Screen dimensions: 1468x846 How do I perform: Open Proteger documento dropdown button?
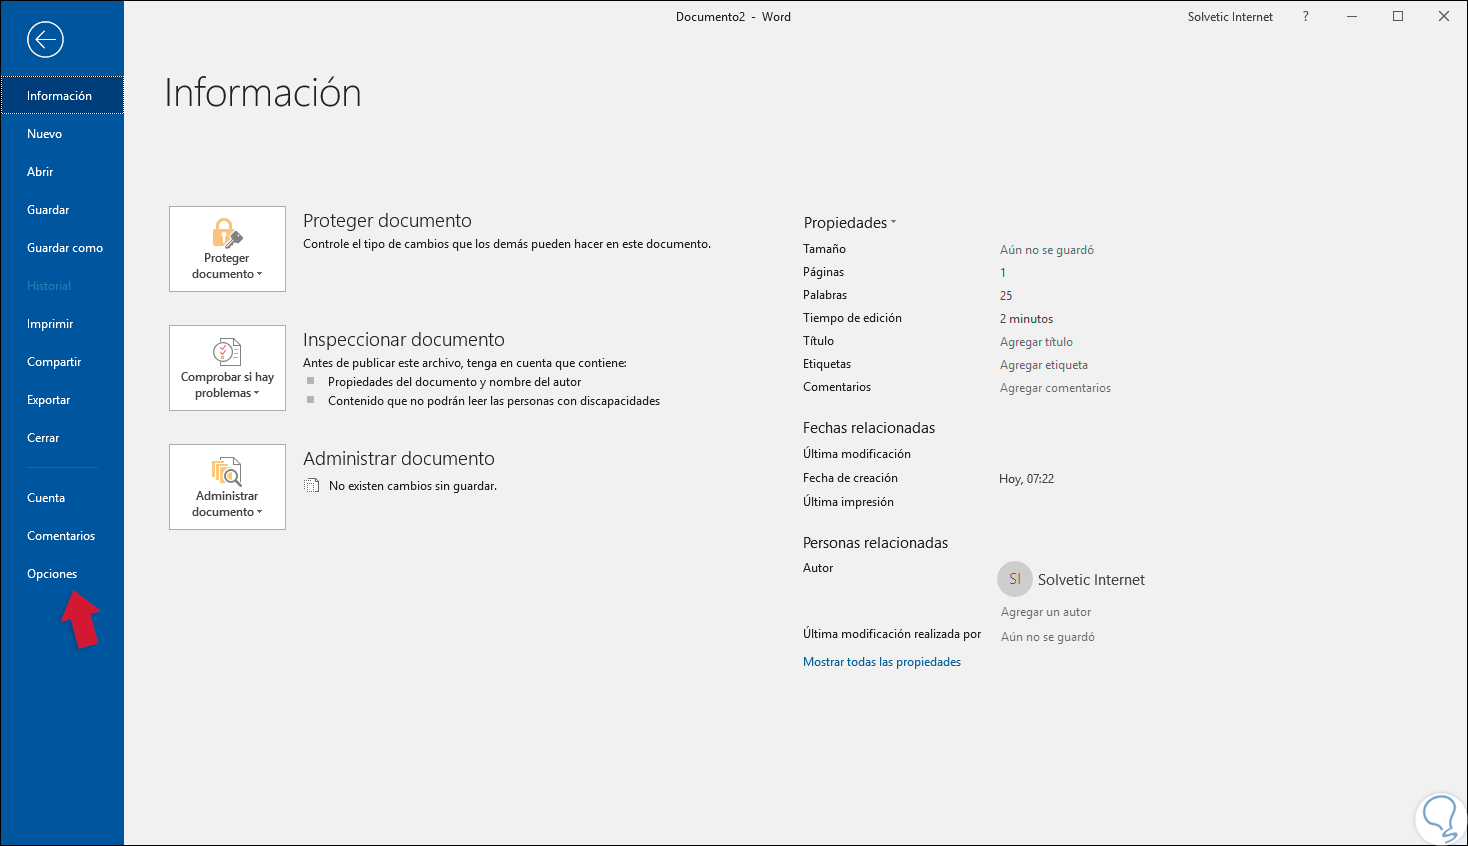click(x=227, y=249)
